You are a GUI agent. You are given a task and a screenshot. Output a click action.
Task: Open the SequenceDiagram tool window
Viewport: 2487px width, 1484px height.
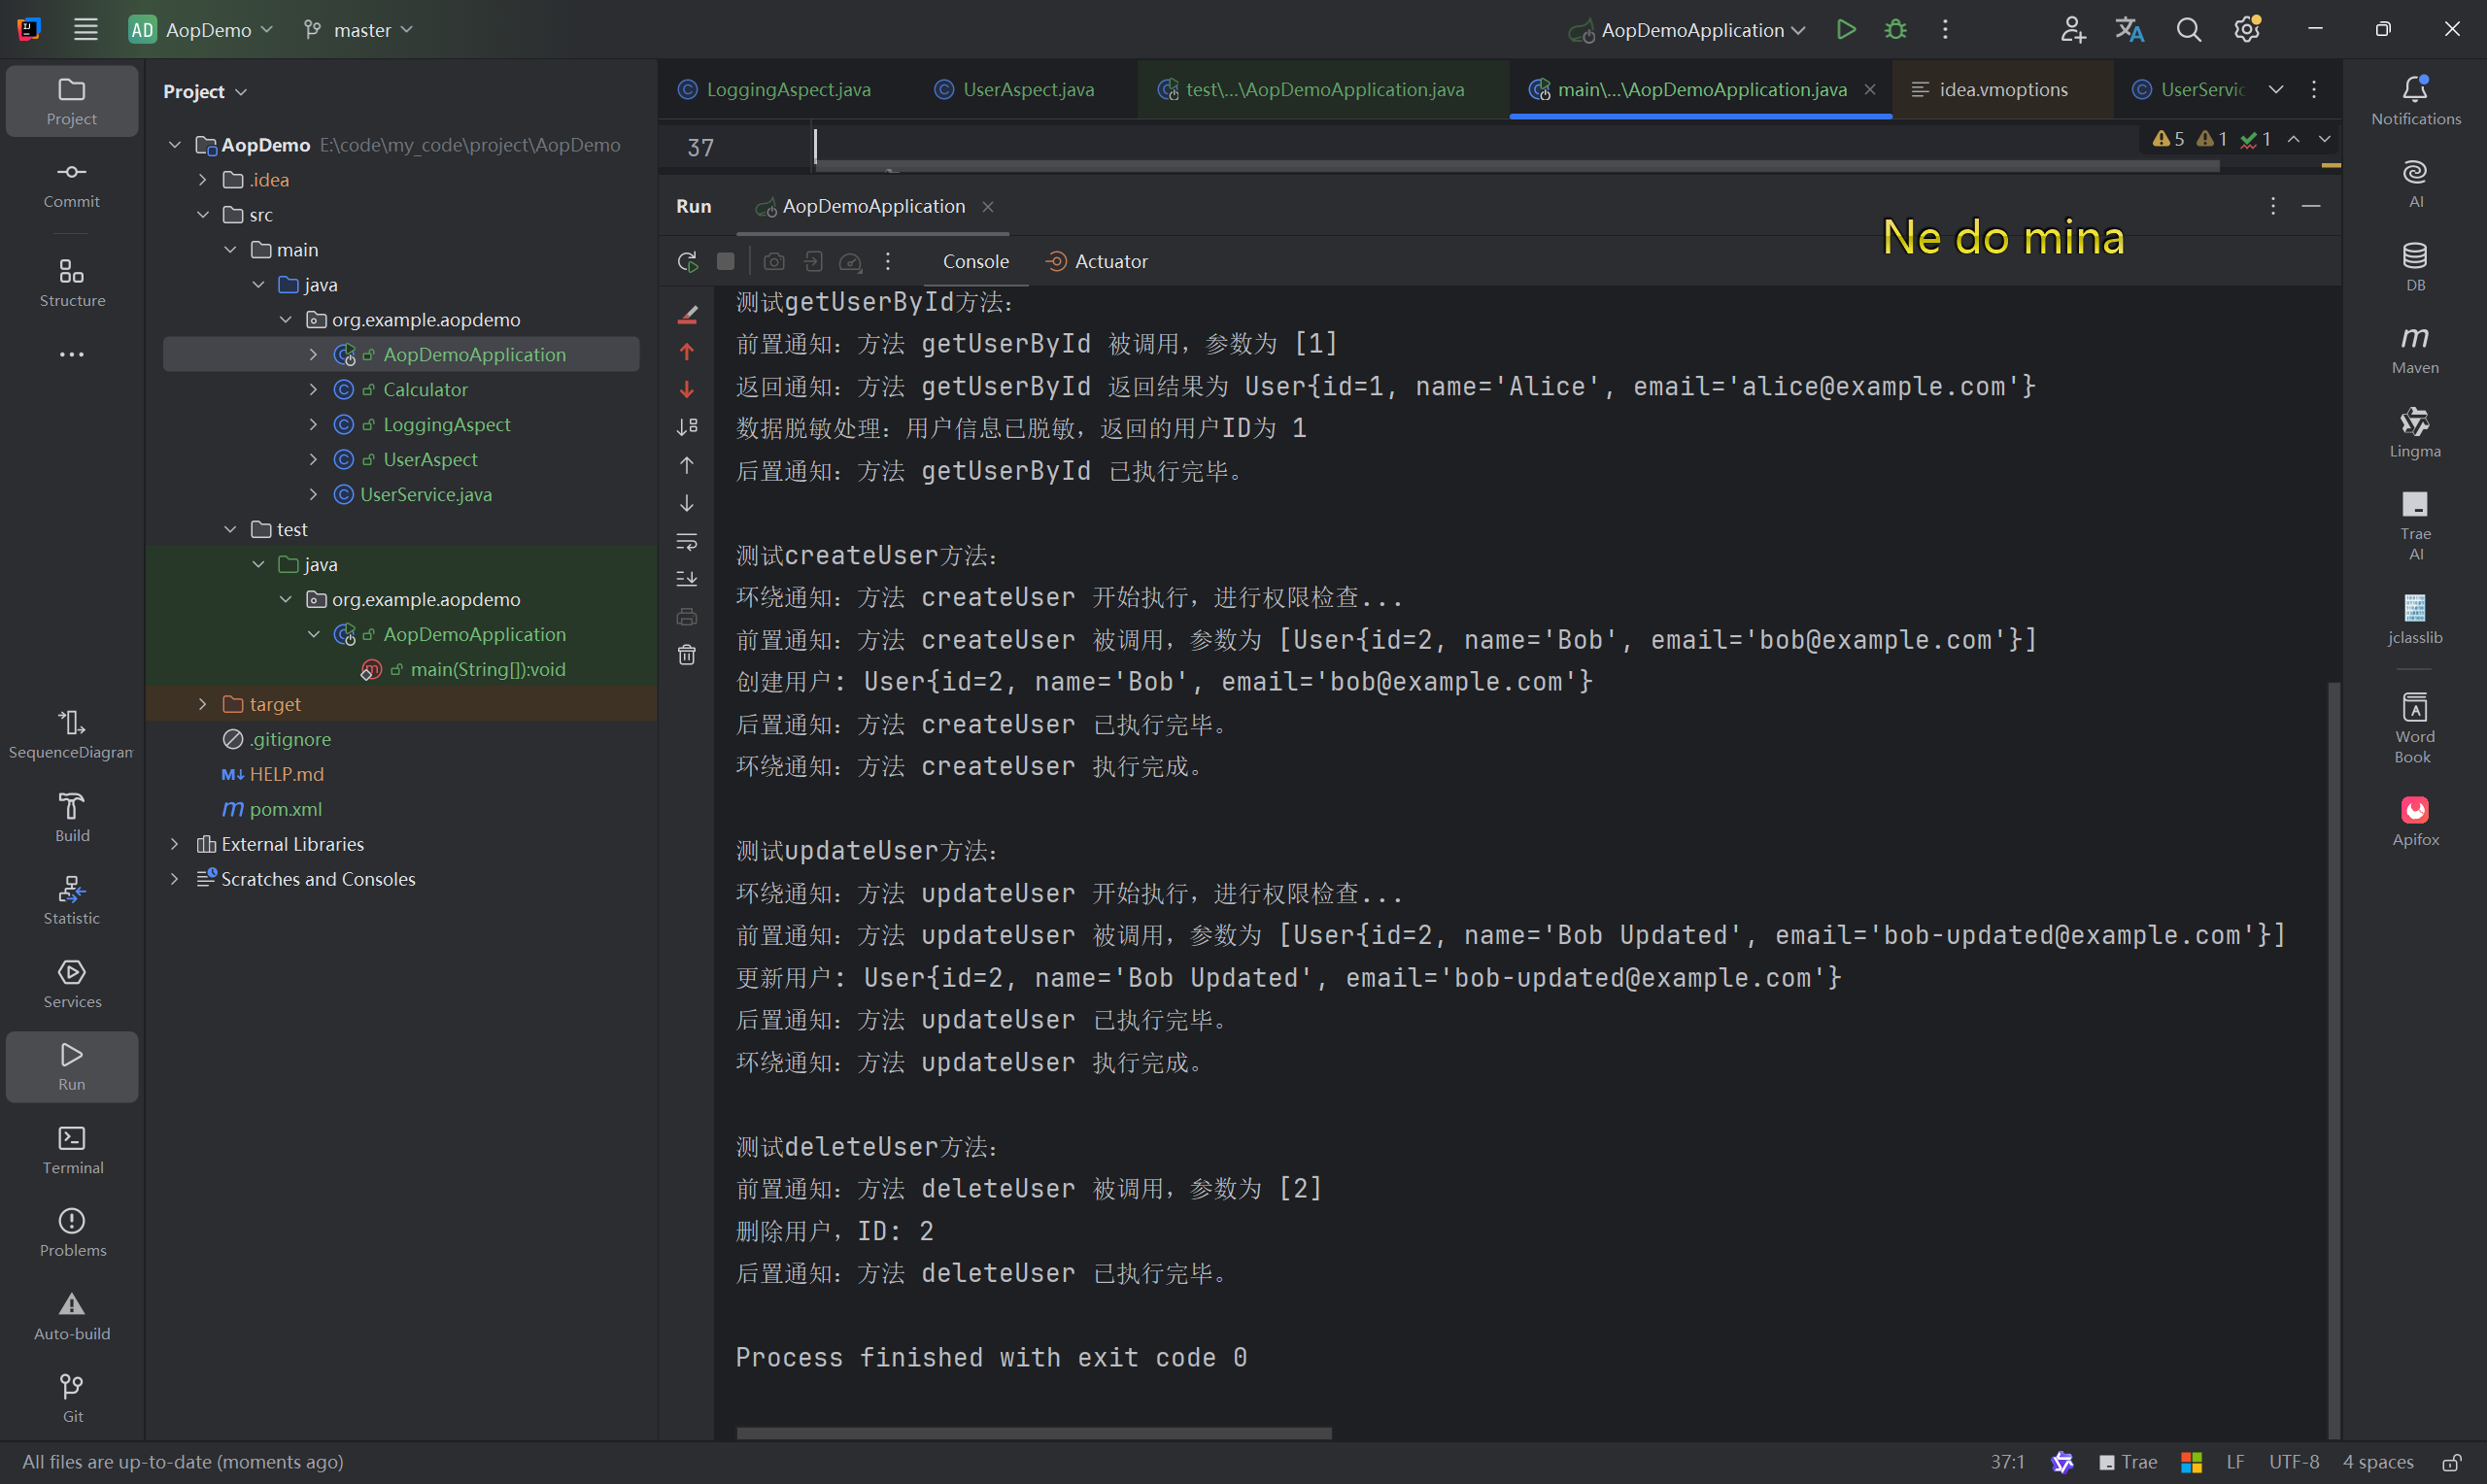pyautogui.click(x=71, y=733)
